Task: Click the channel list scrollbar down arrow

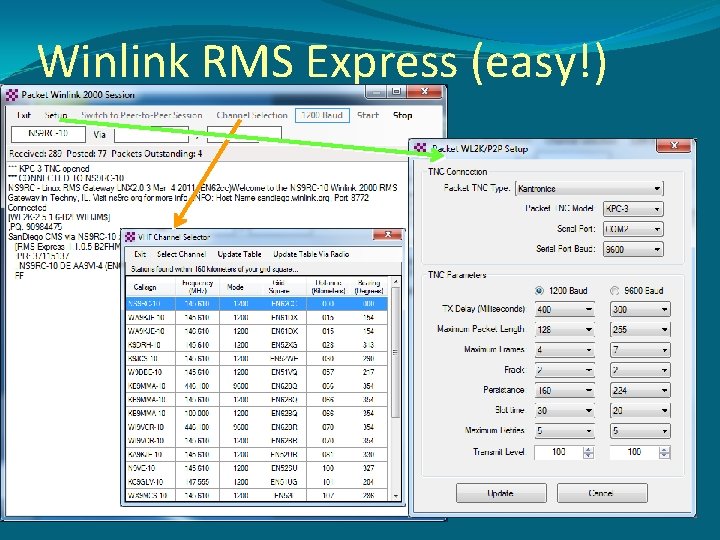Action: point(395,496)
